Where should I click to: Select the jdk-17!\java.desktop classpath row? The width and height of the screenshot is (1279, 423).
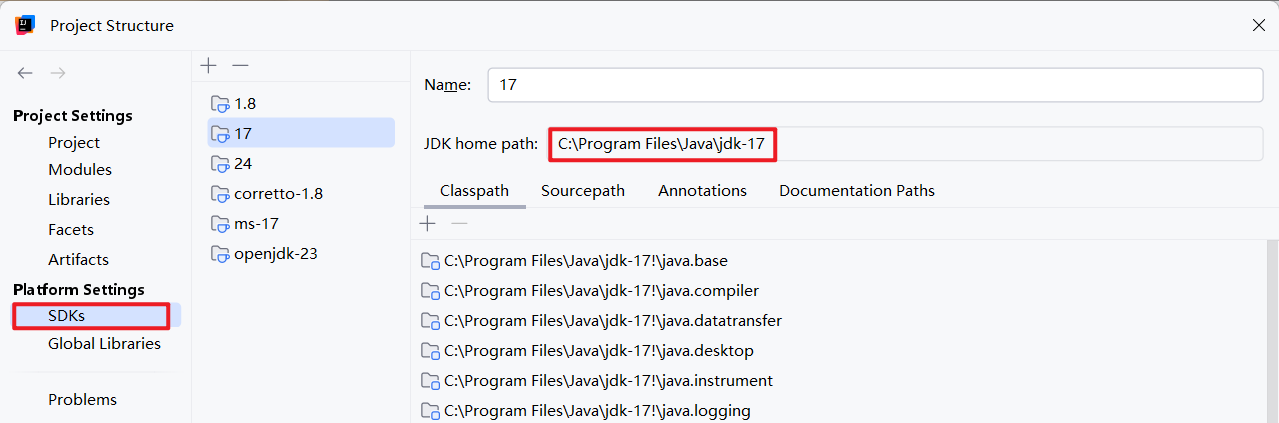840,351
